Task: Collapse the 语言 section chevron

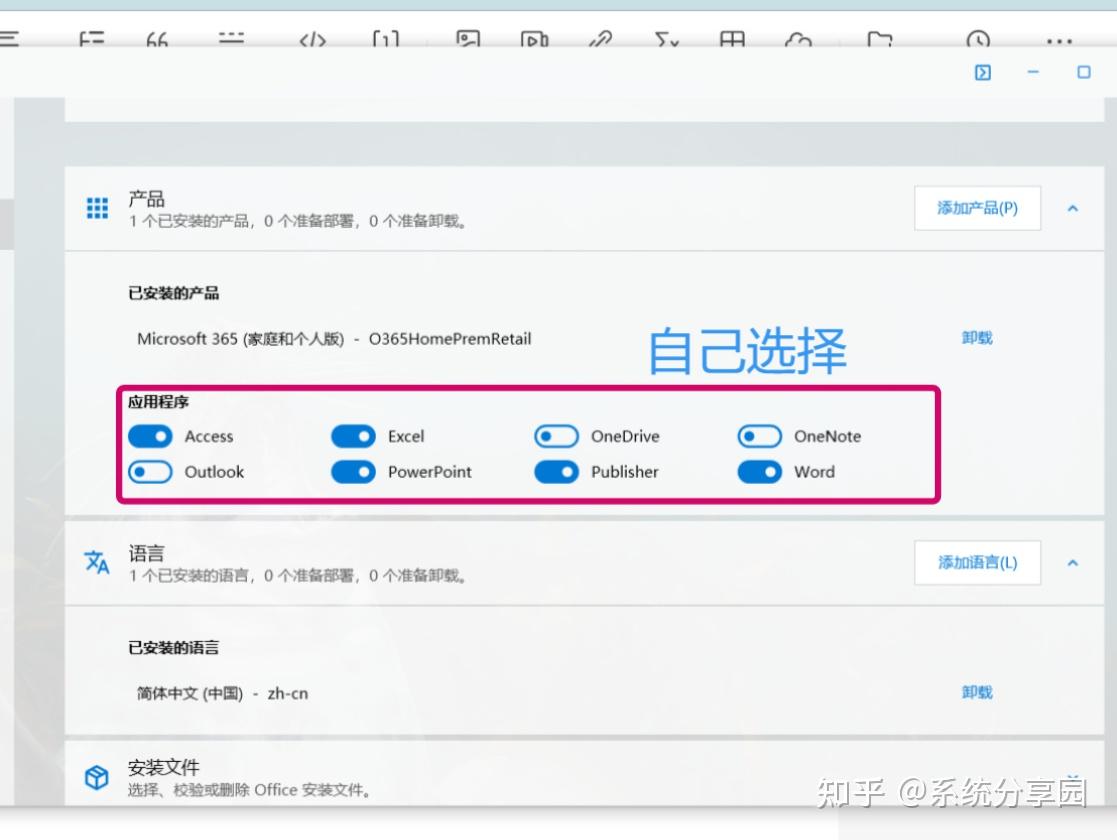Action: (x=1073, y=563)
